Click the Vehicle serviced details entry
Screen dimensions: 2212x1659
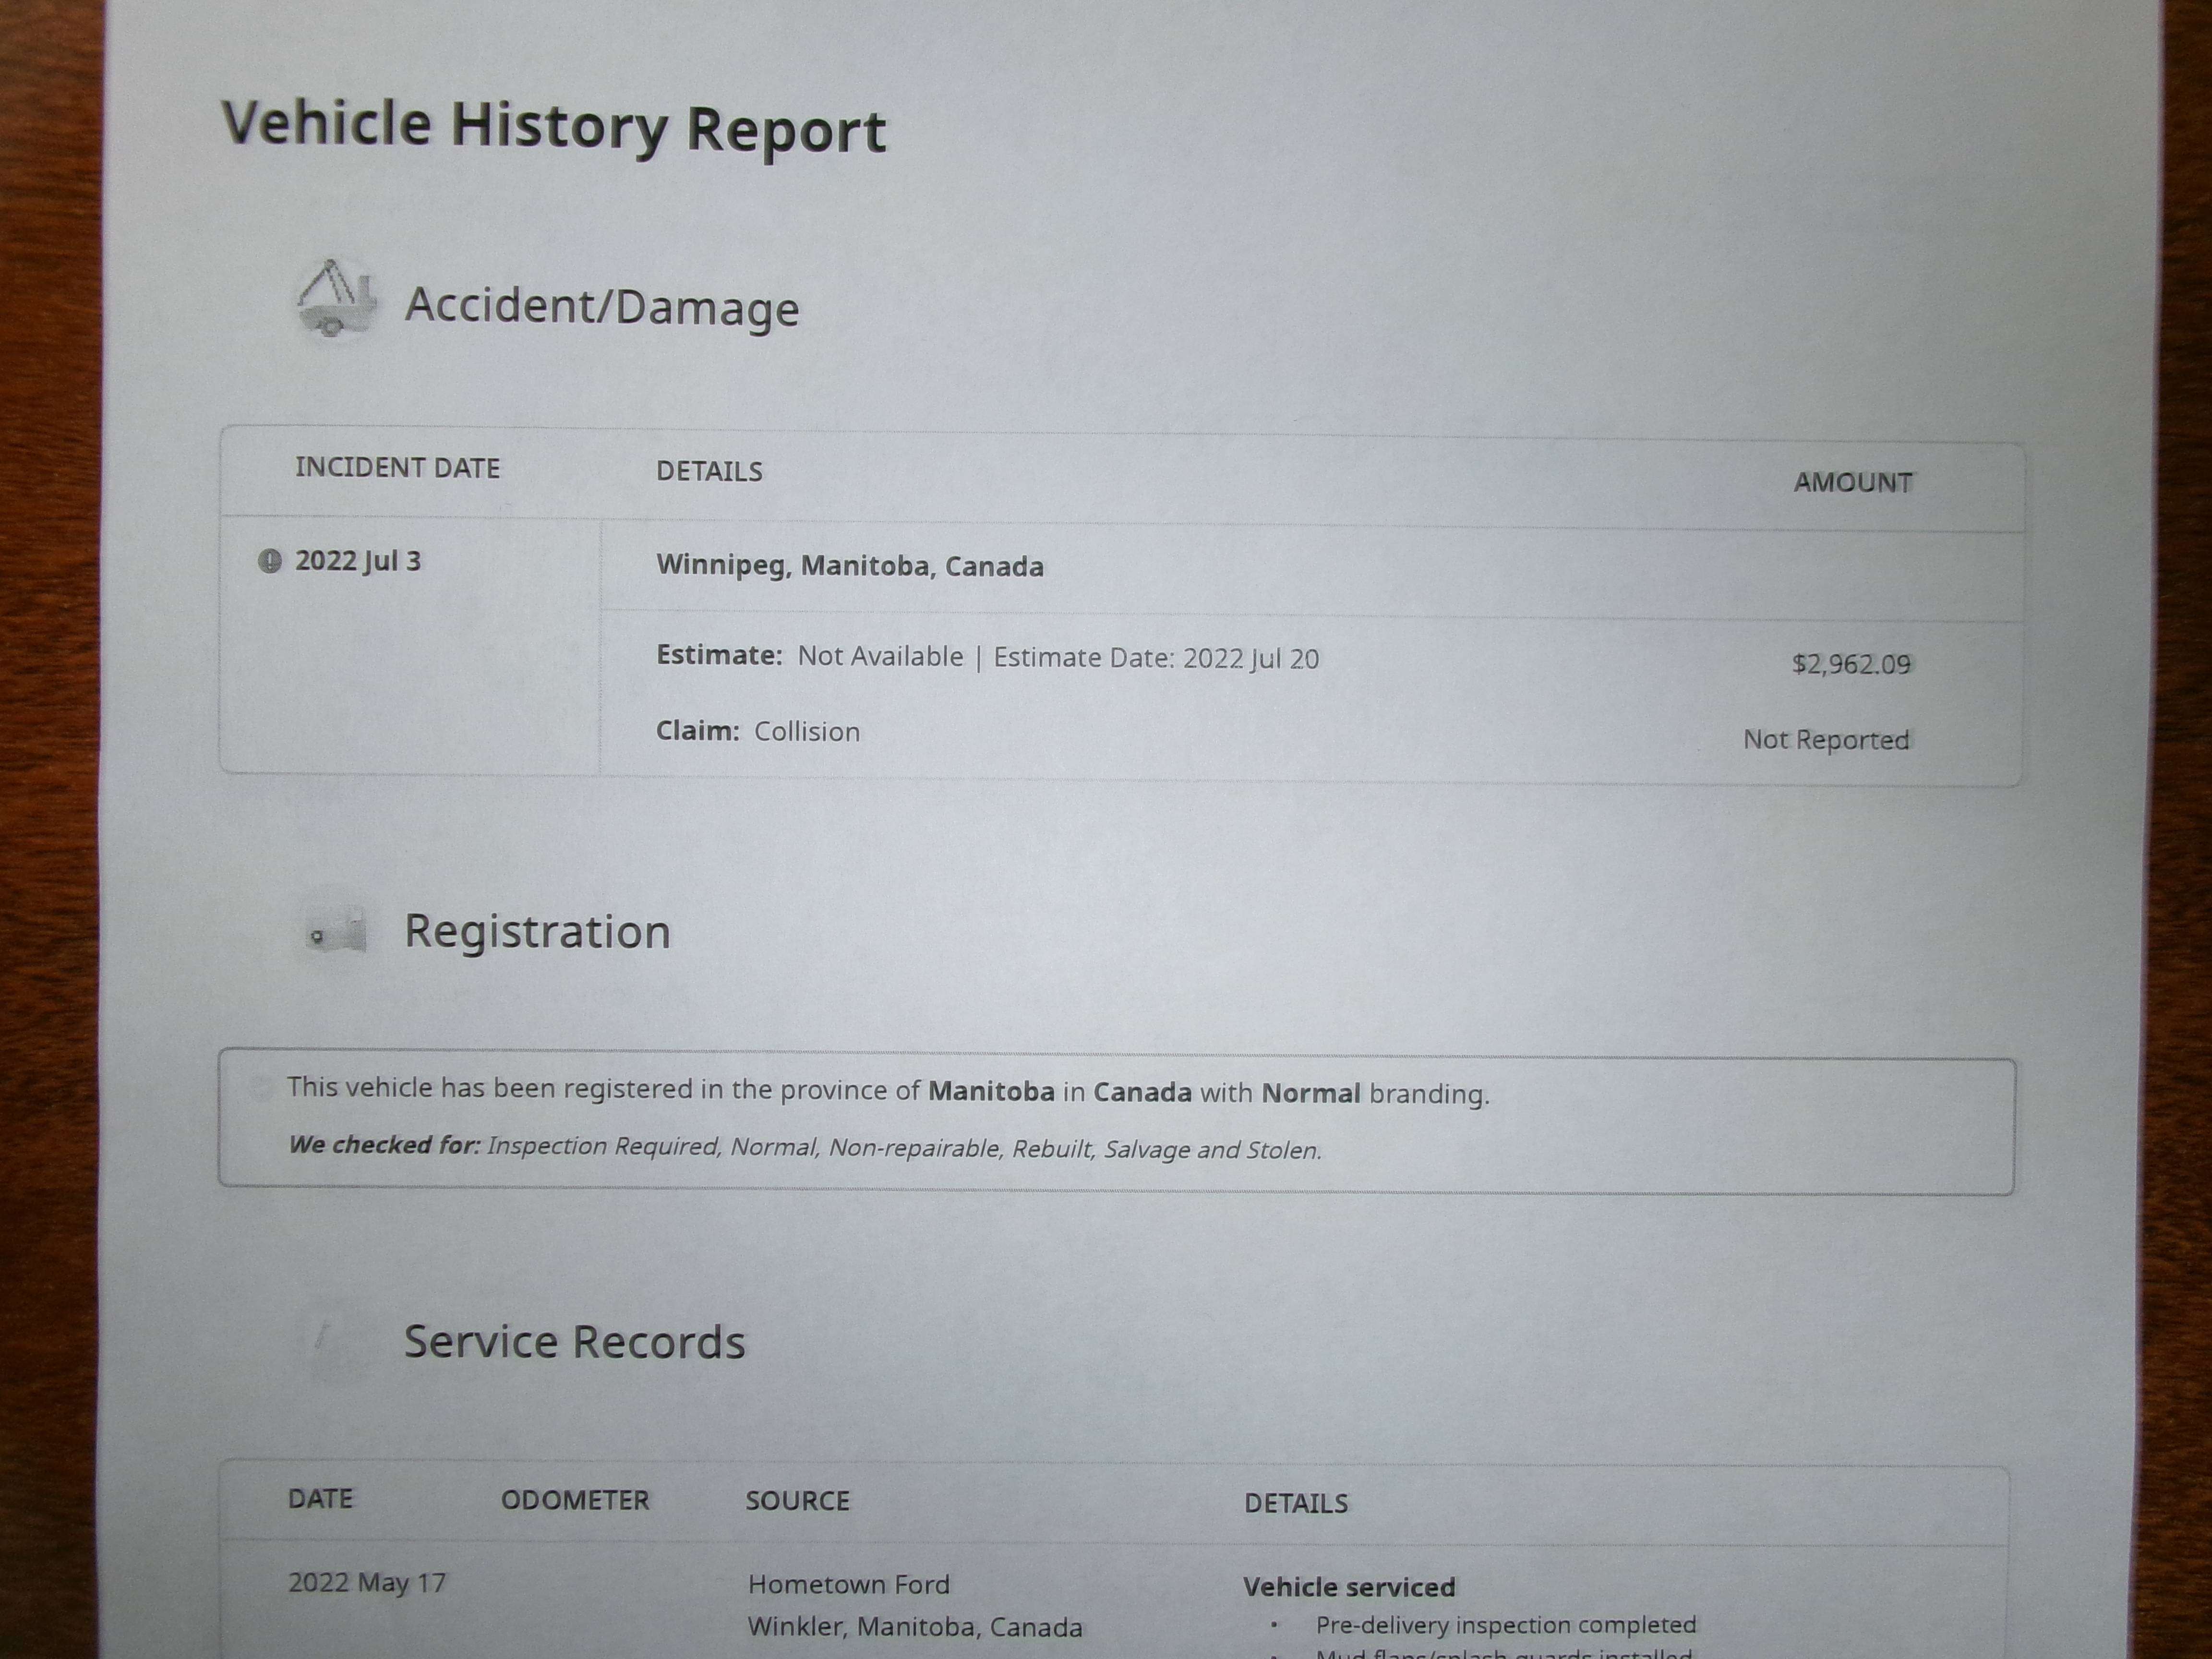(x=1349, y=1587)
